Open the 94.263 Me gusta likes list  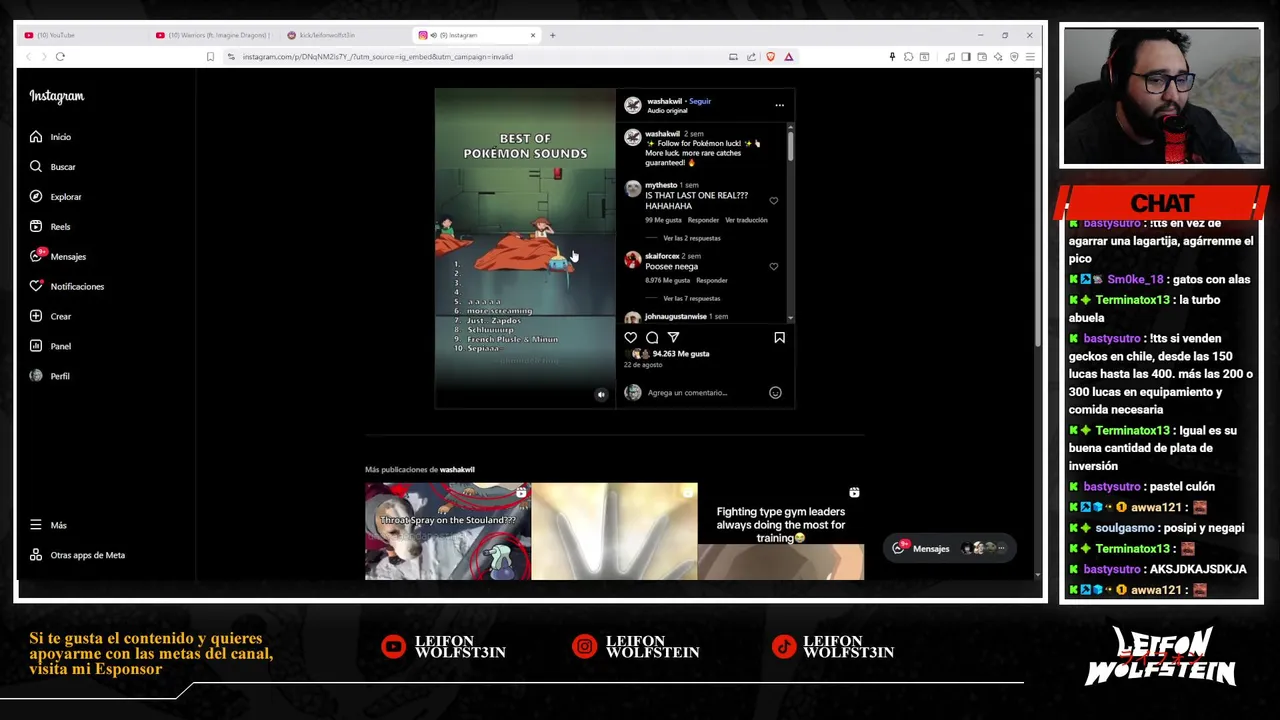680,354
